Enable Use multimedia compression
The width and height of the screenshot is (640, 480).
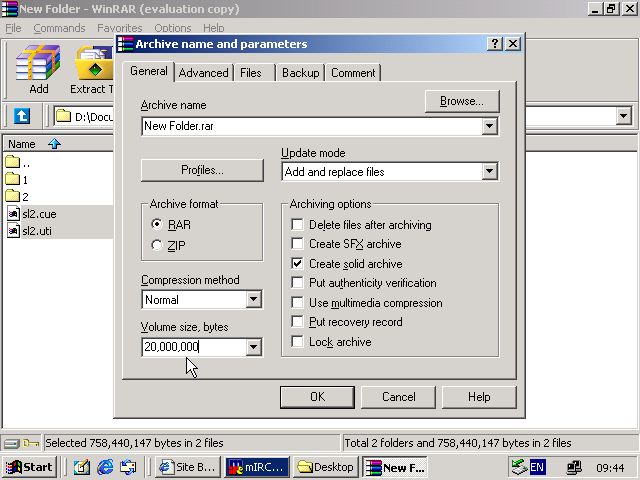pyautogui.click(x=298, y=302)
